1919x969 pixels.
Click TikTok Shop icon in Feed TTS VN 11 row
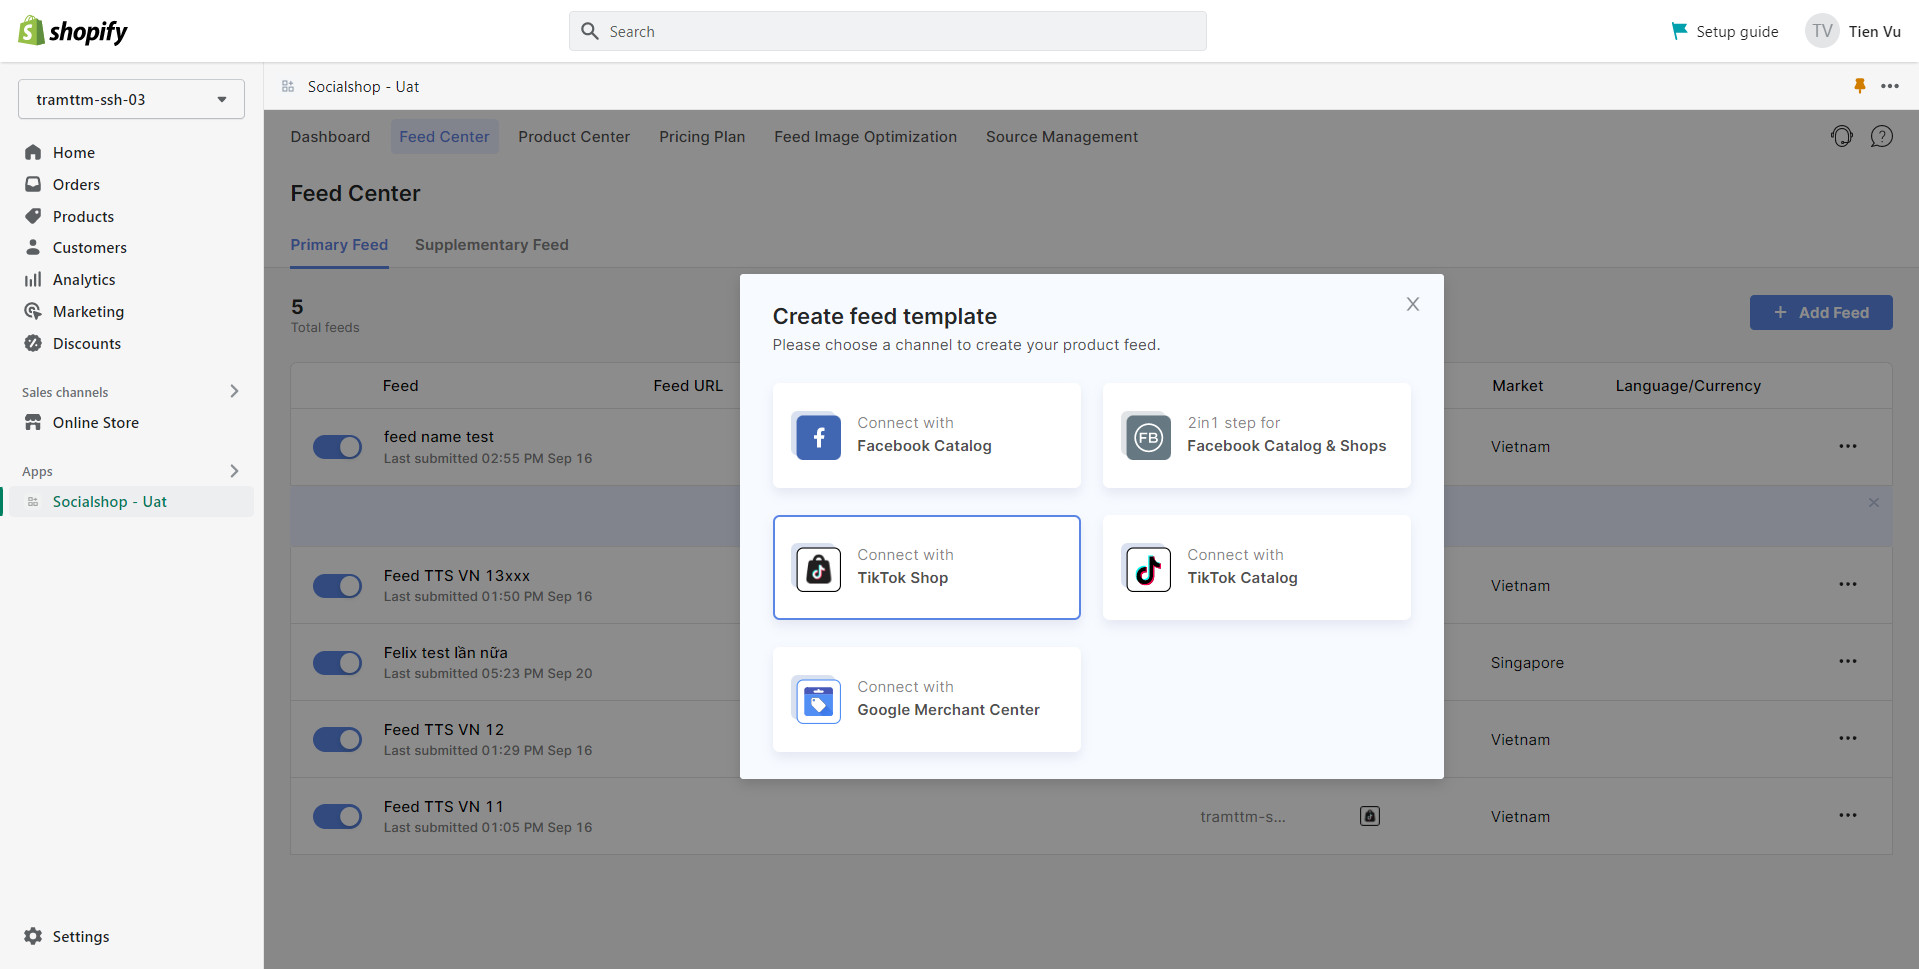(1369, 816)
